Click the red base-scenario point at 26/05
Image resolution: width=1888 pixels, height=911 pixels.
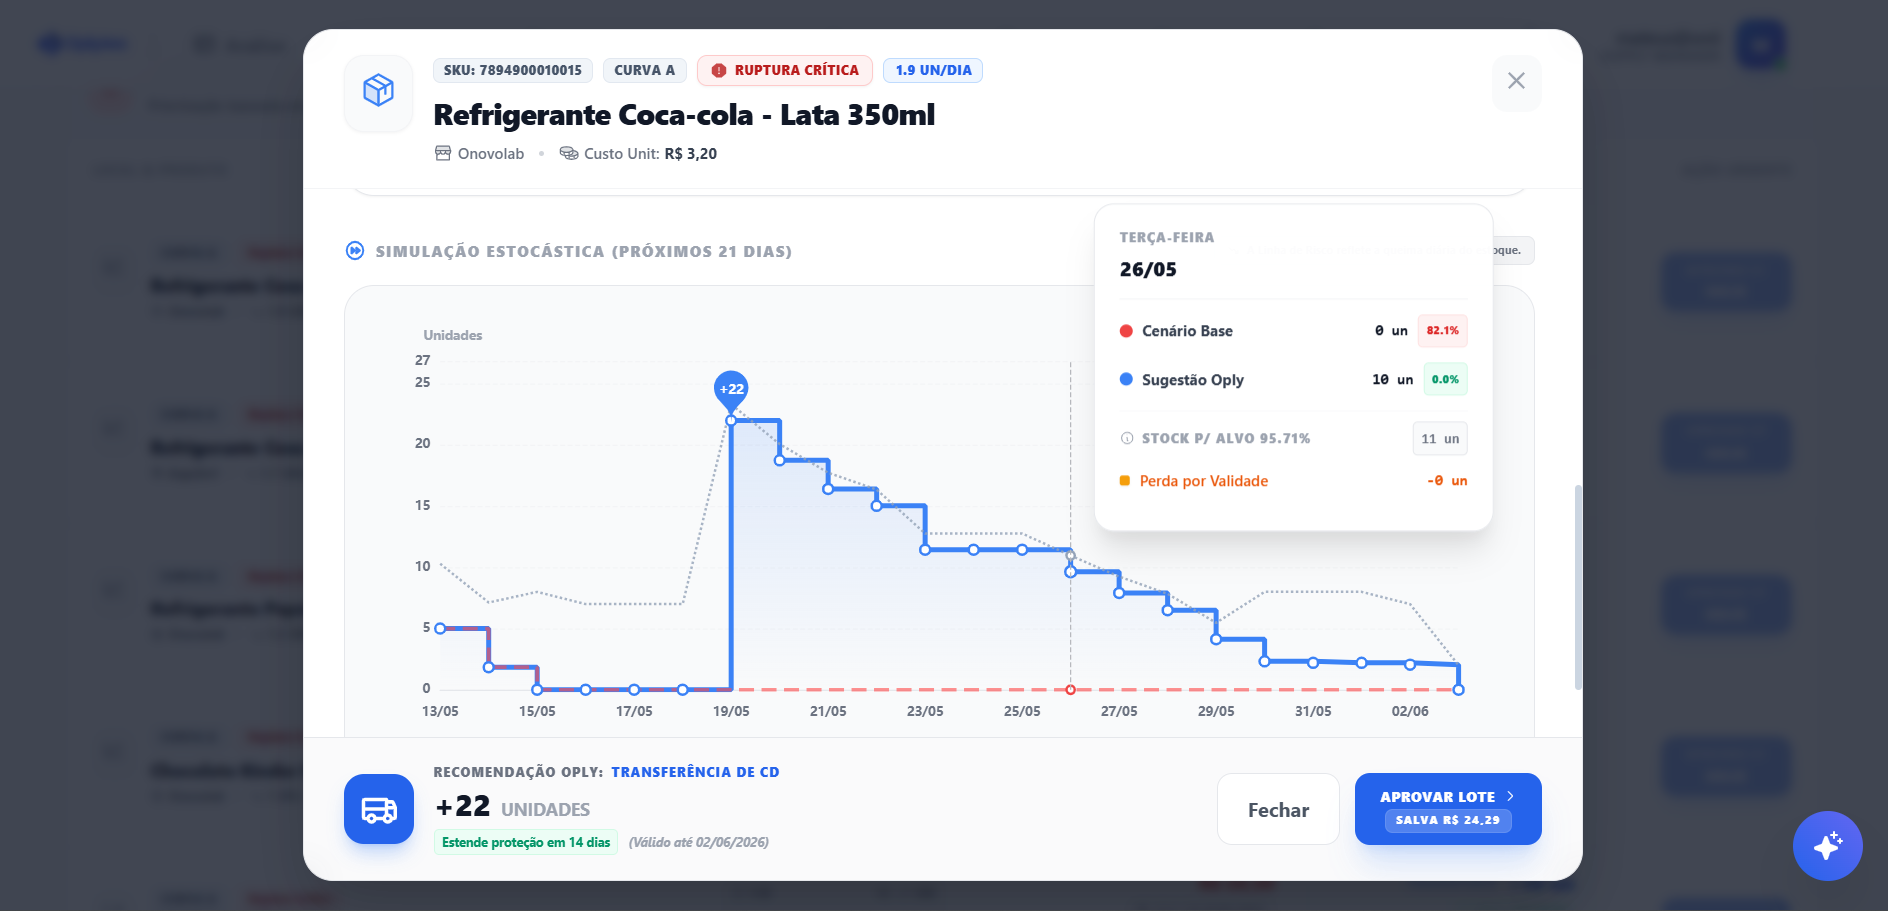(x=1070, y=690)
